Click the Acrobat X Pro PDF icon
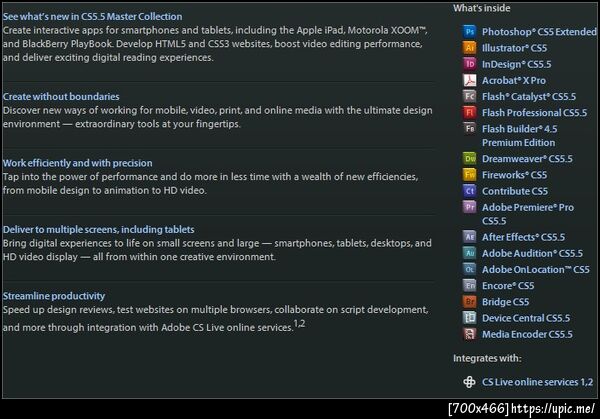600x419 pixels. (470, 80)
